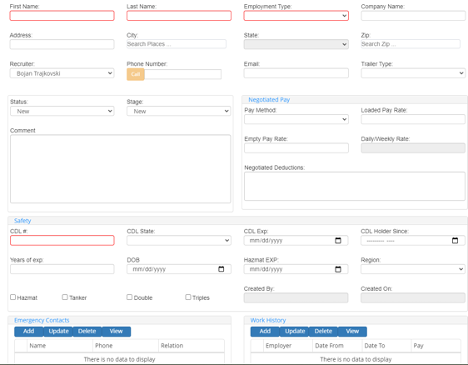This screenshot has width=468, height=365.
Task: Click the Address input box
Action: [x=62, y=44]
